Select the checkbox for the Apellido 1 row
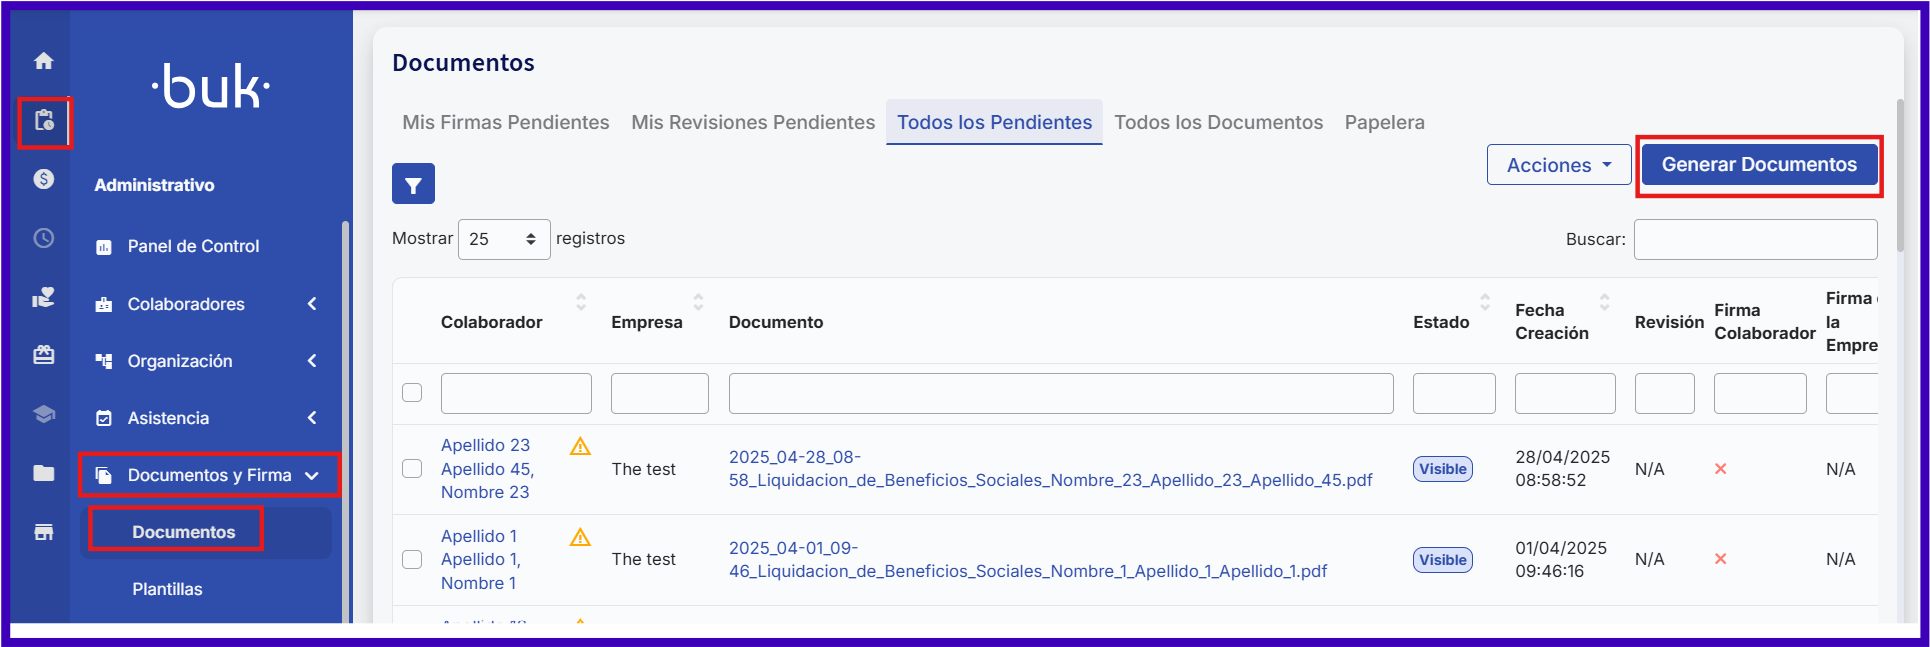 pos(412,559)
